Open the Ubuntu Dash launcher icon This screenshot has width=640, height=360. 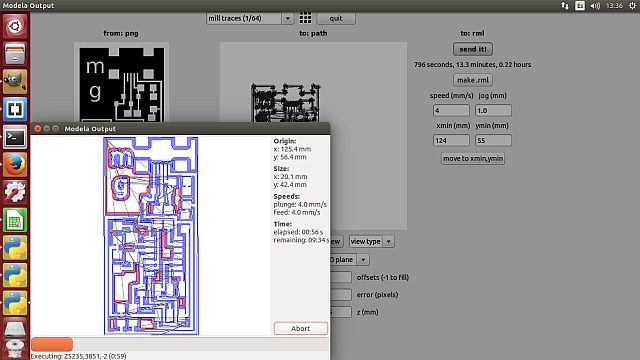[15, 27]
